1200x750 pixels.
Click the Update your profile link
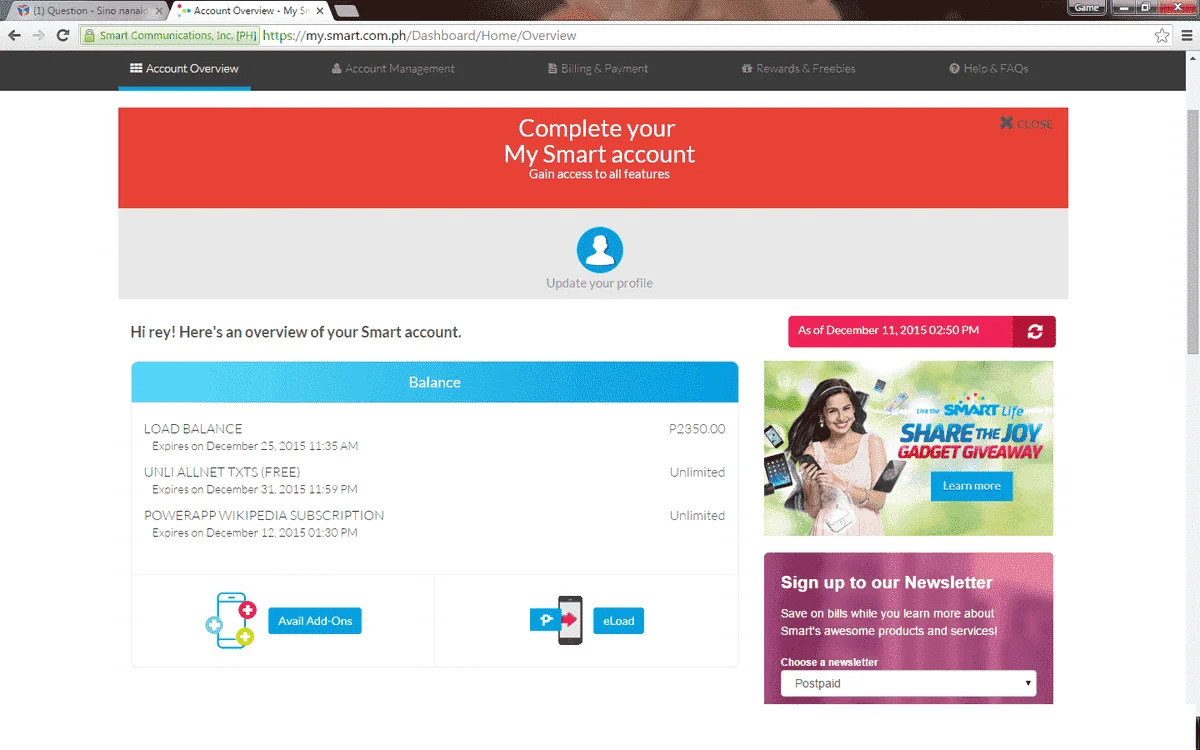pyautogui.click(x=600, y=283)
